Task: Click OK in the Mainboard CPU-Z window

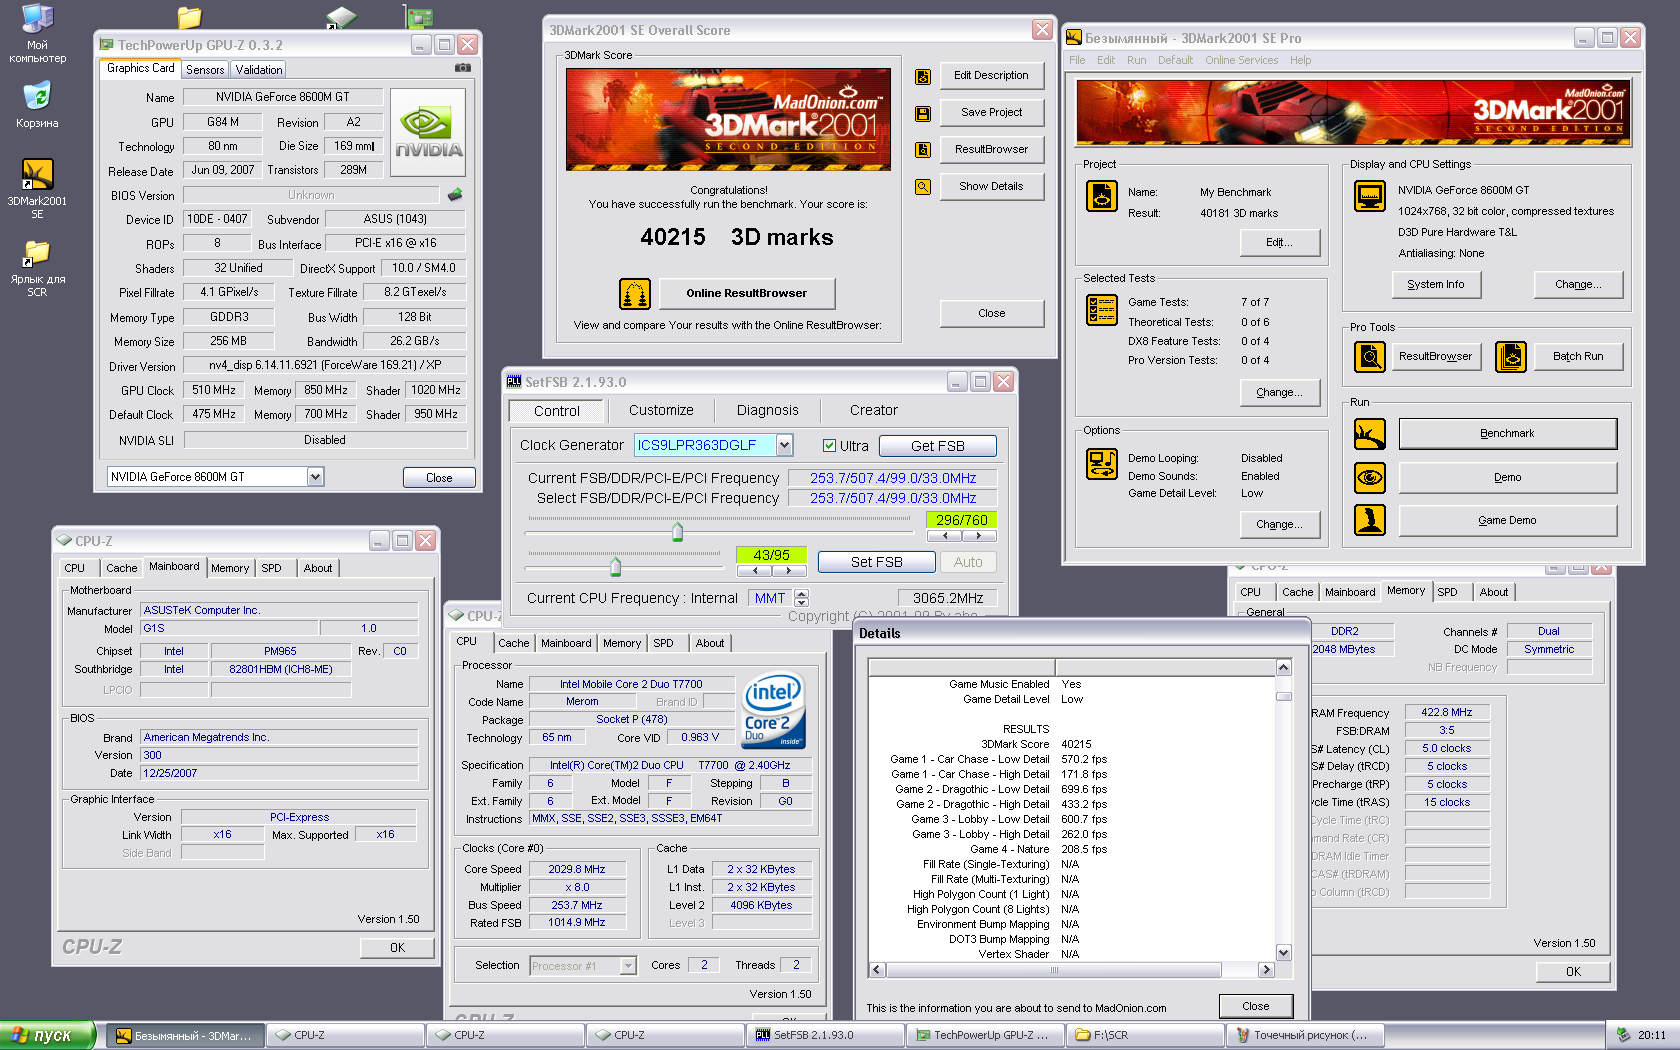Action: tap(397, 947)
